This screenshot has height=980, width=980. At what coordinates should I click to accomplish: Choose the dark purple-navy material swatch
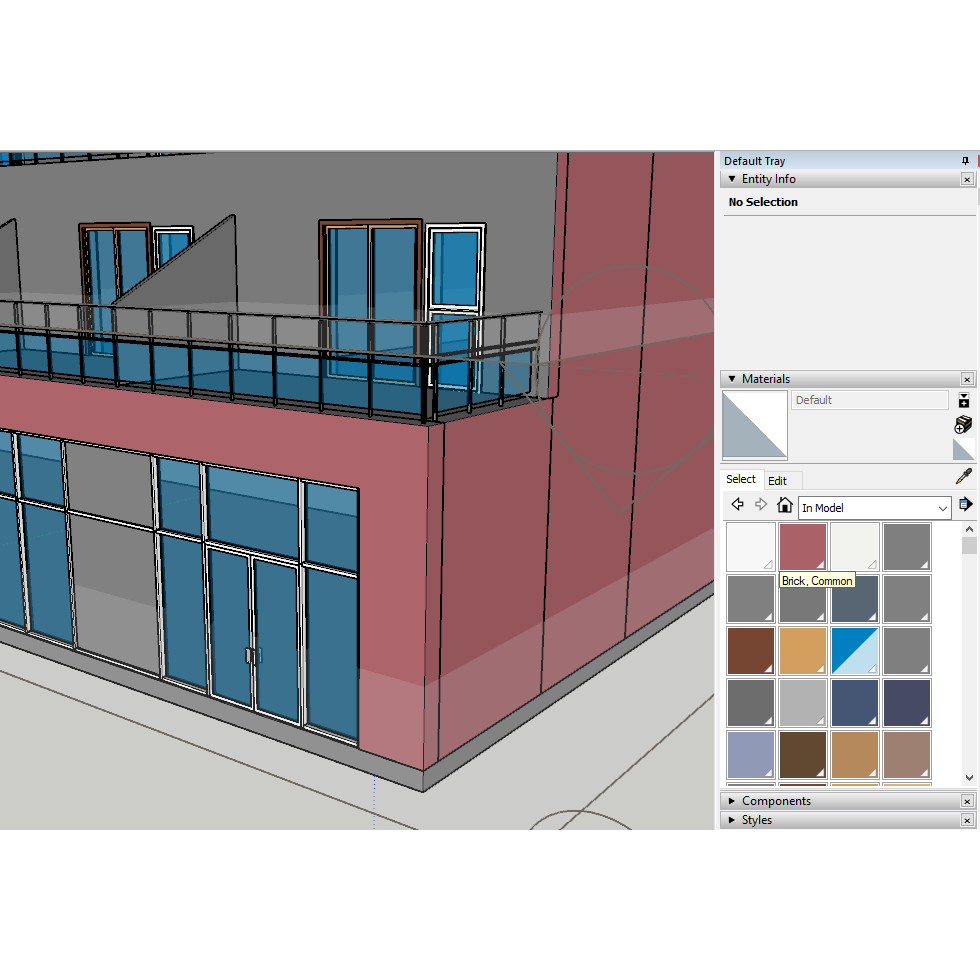coord(906,702)
